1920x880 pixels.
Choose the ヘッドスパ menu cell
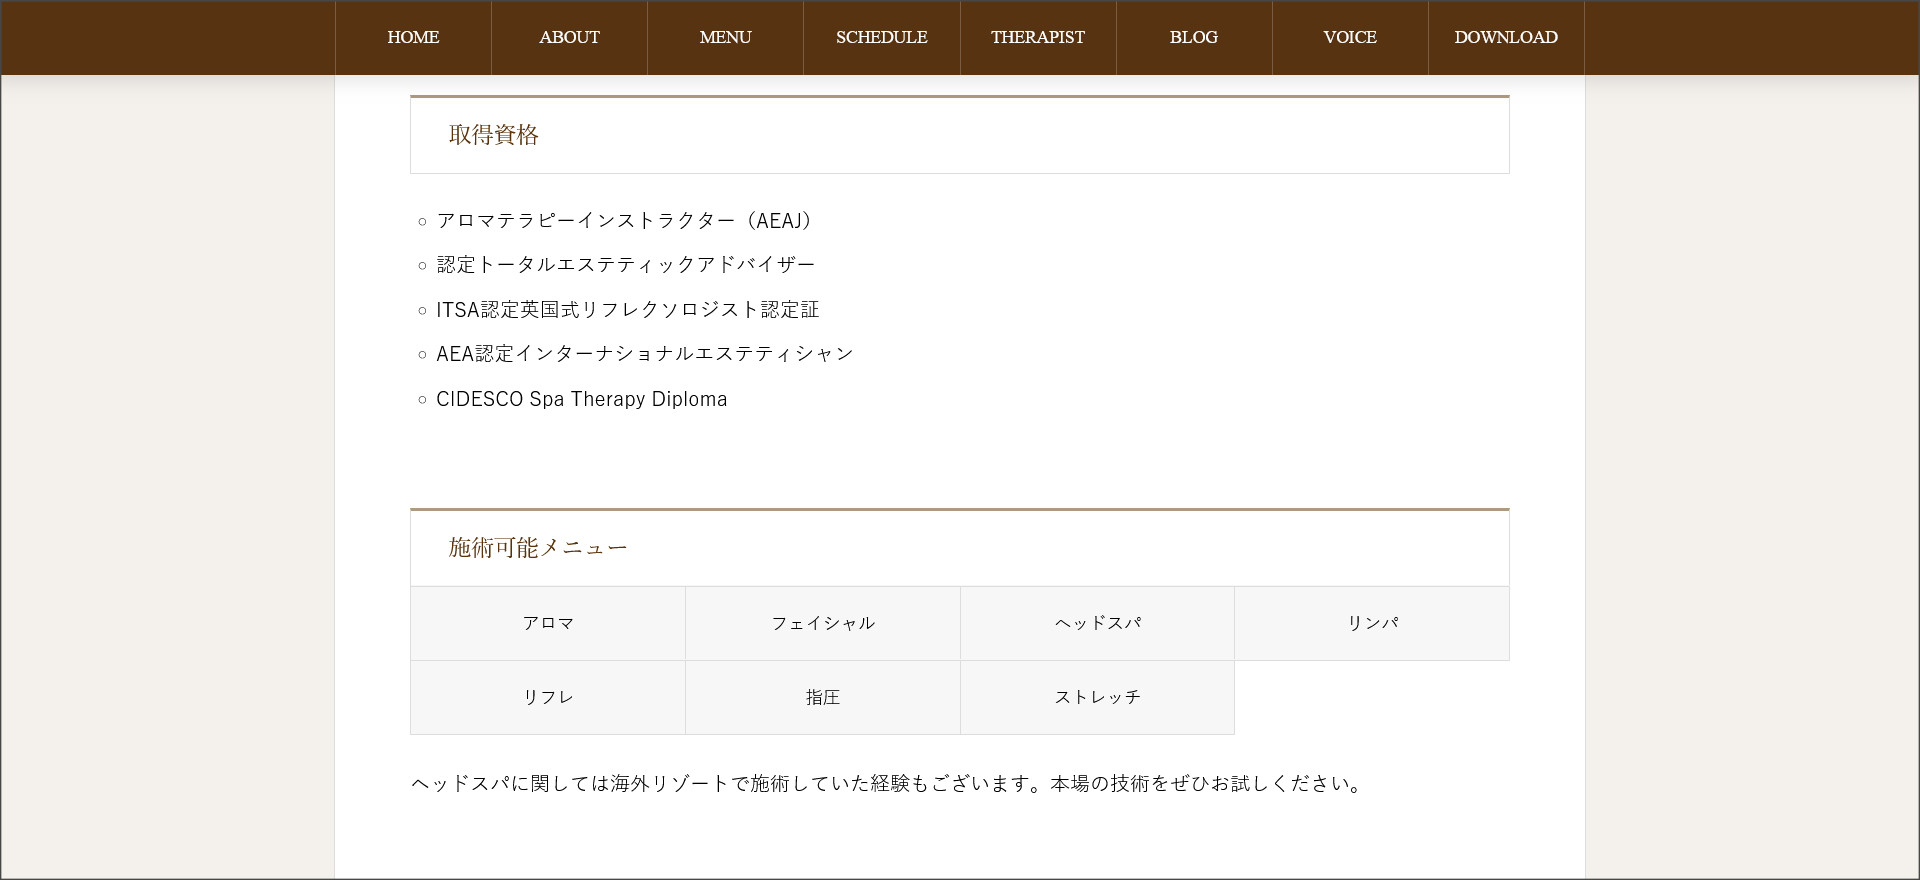click(x=1097, y=623)
